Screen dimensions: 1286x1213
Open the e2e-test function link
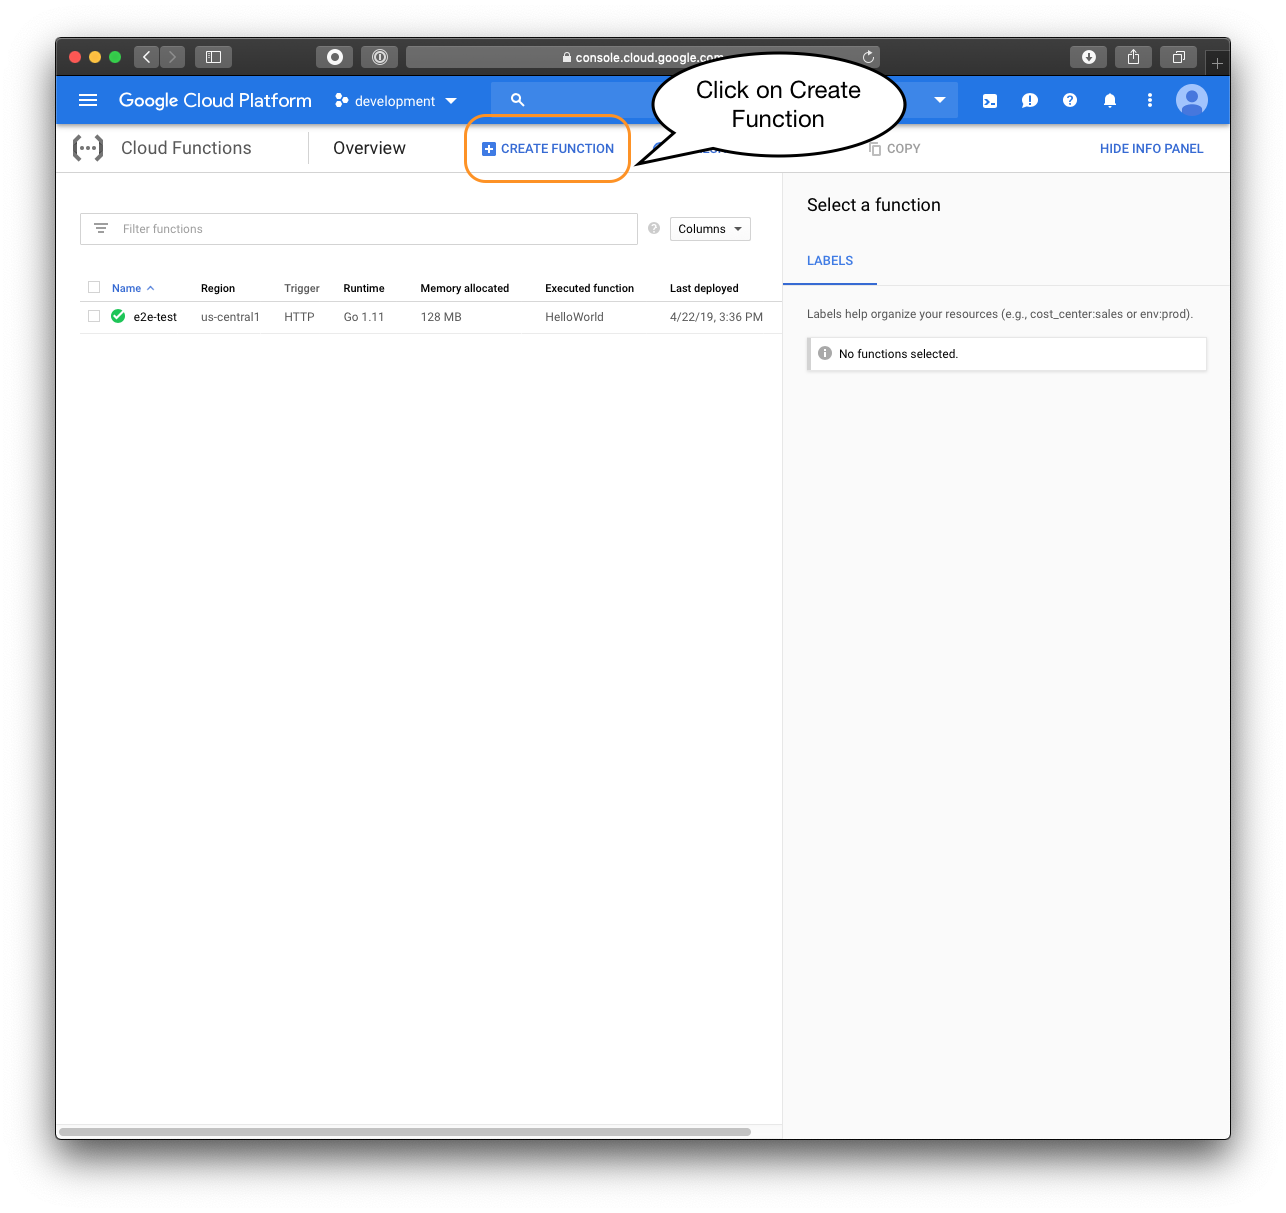(155, 317)
